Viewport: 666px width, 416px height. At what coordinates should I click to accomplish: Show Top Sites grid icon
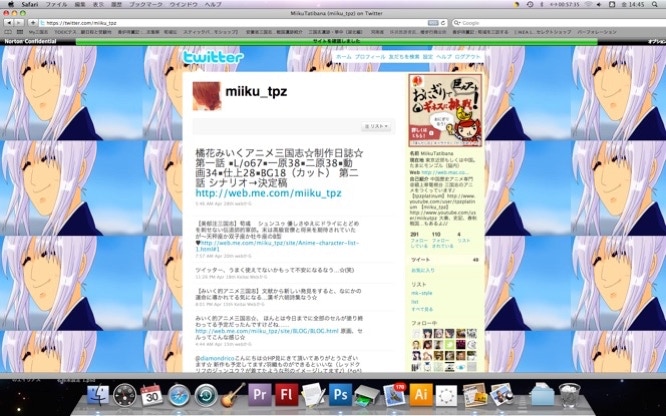pyautogui.click(x=20, y=32)
